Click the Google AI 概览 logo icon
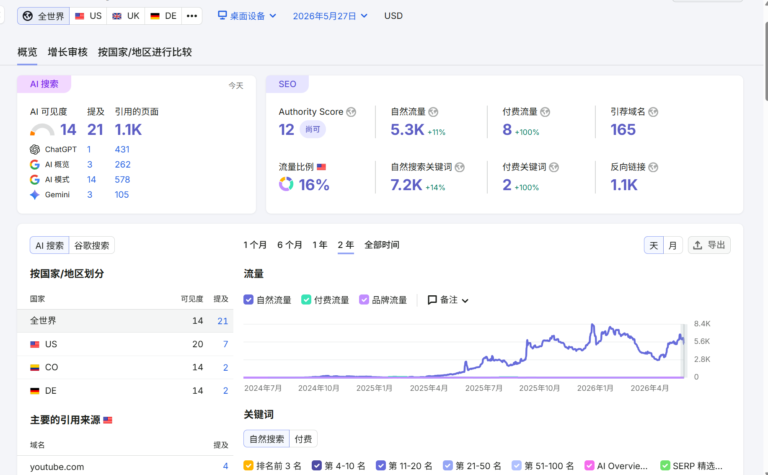The image size is (768, 475). (x=35, y=165)
